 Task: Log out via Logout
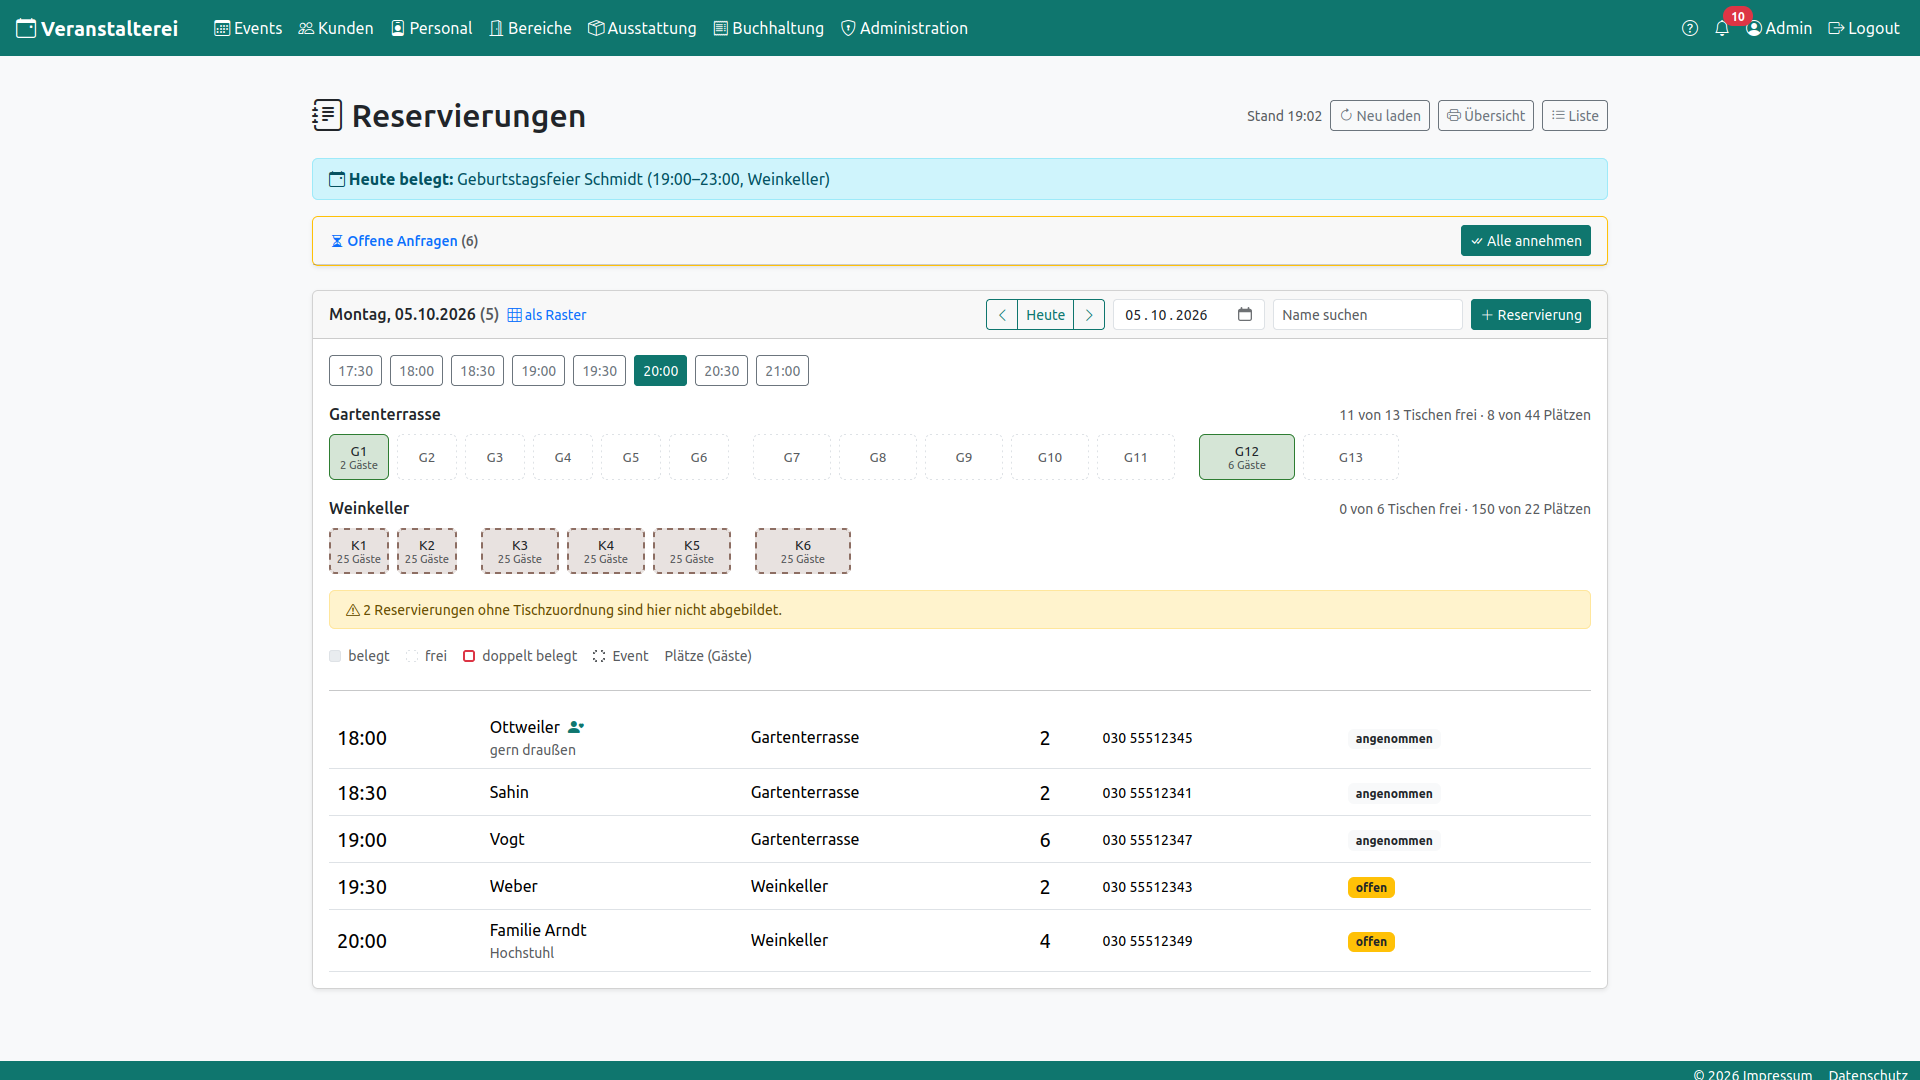1864,28
